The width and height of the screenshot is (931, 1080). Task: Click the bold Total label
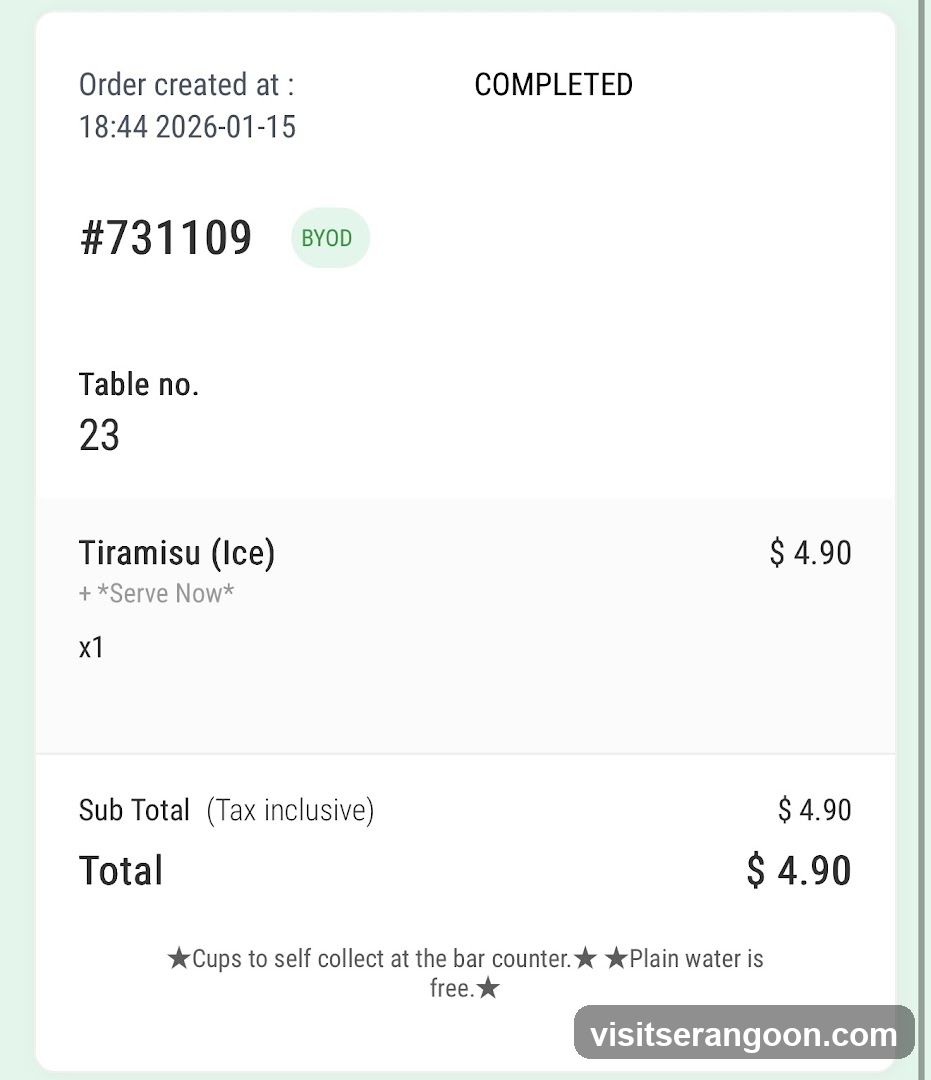121,871
